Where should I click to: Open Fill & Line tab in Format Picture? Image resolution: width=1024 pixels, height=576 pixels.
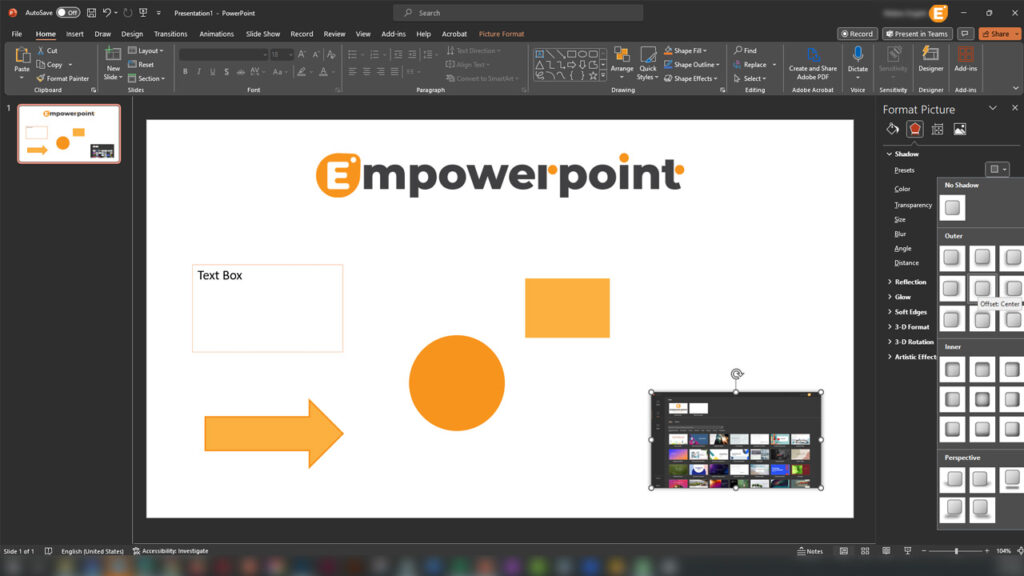click(x=892, y=129)
